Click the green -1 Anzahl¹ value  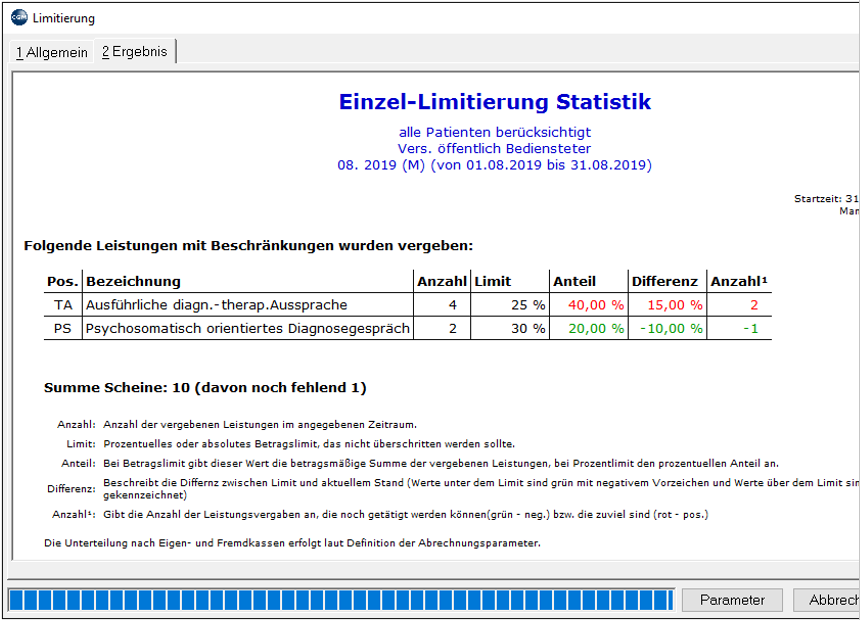(751, 329)
